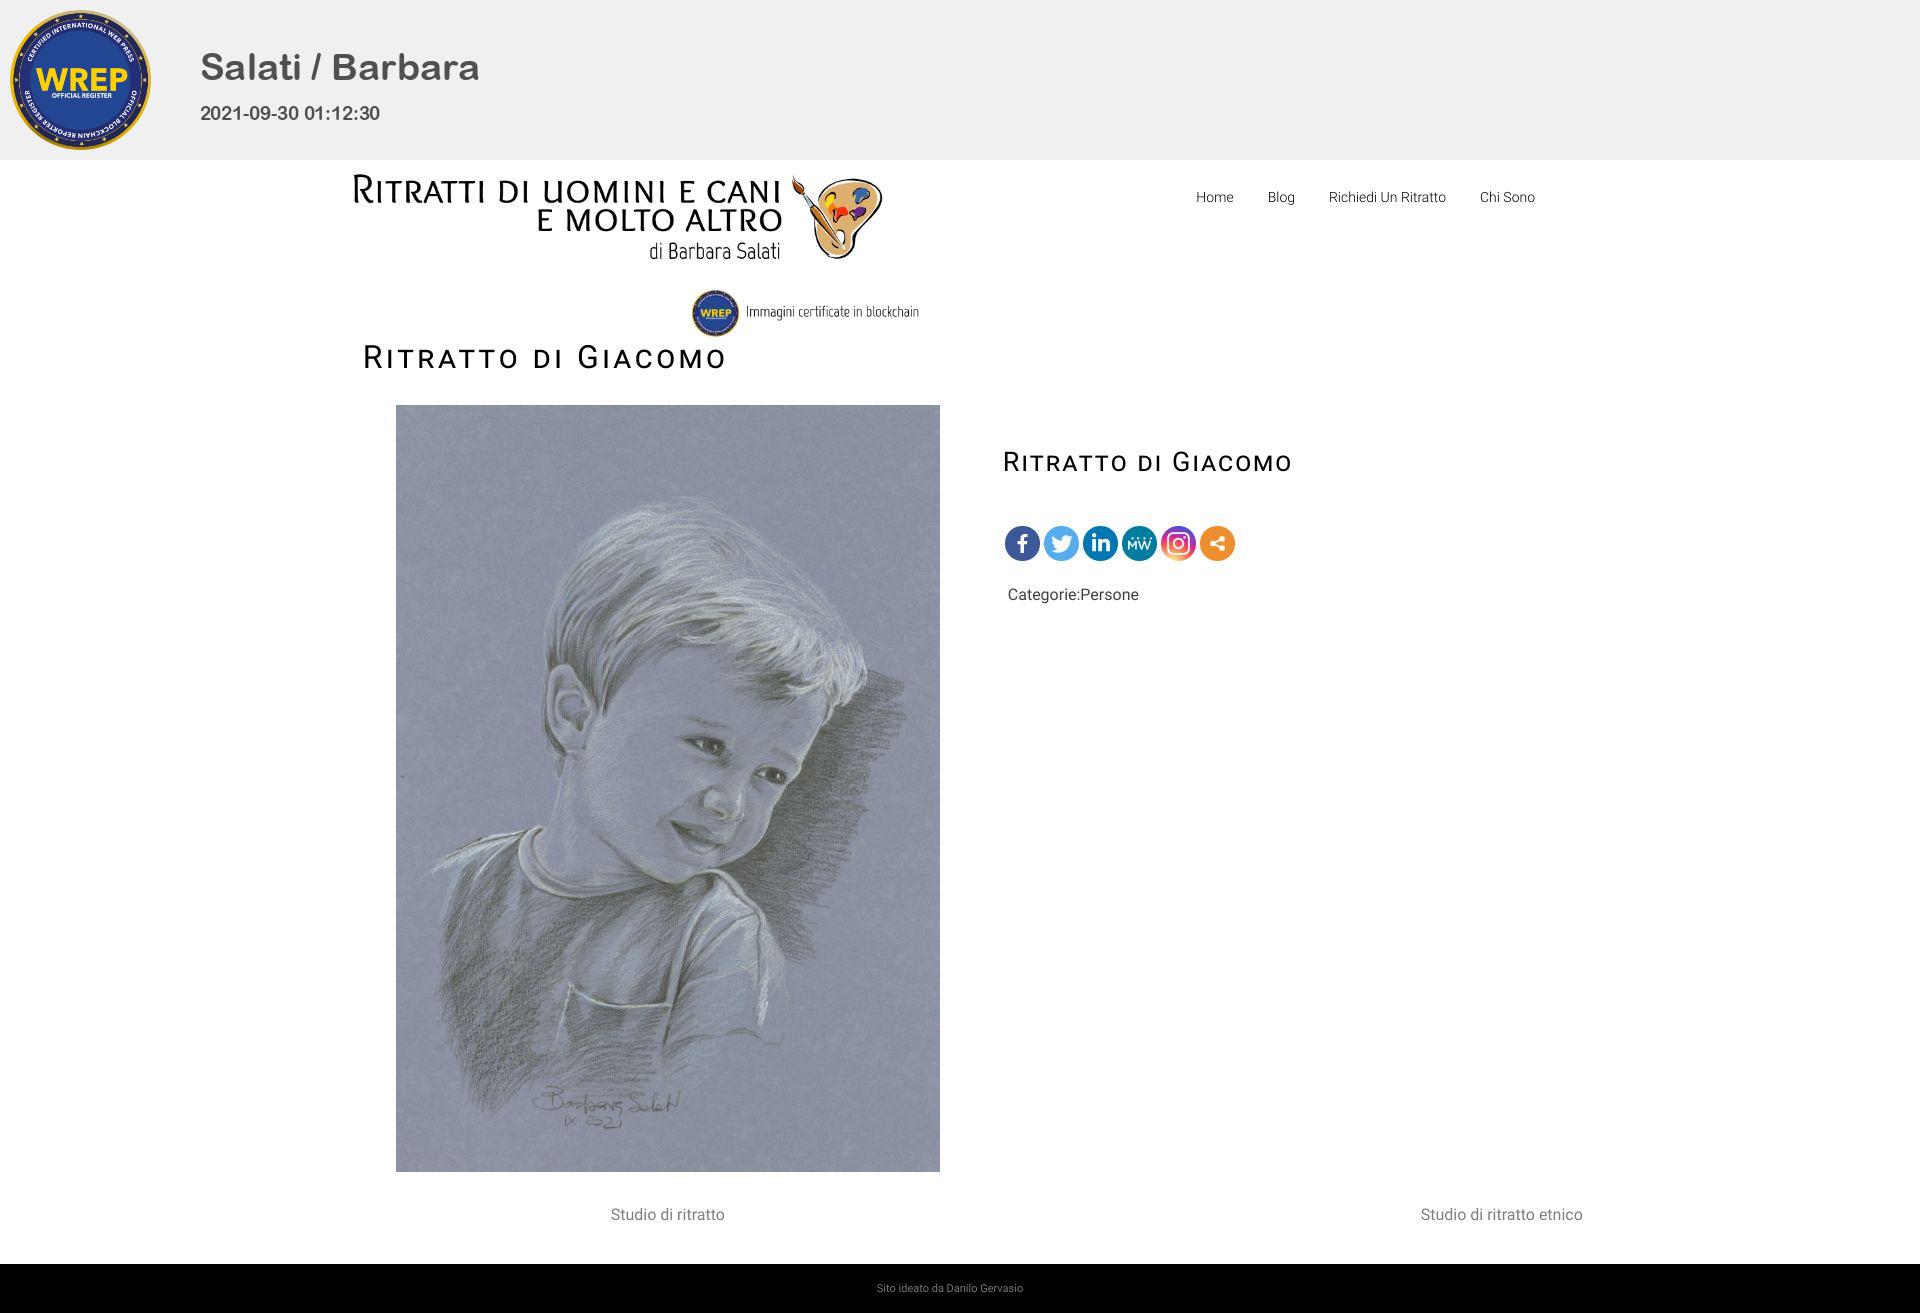Click the MeWe share icon
Screen dimensions: 1920x1313
(x=1139, y=544)
